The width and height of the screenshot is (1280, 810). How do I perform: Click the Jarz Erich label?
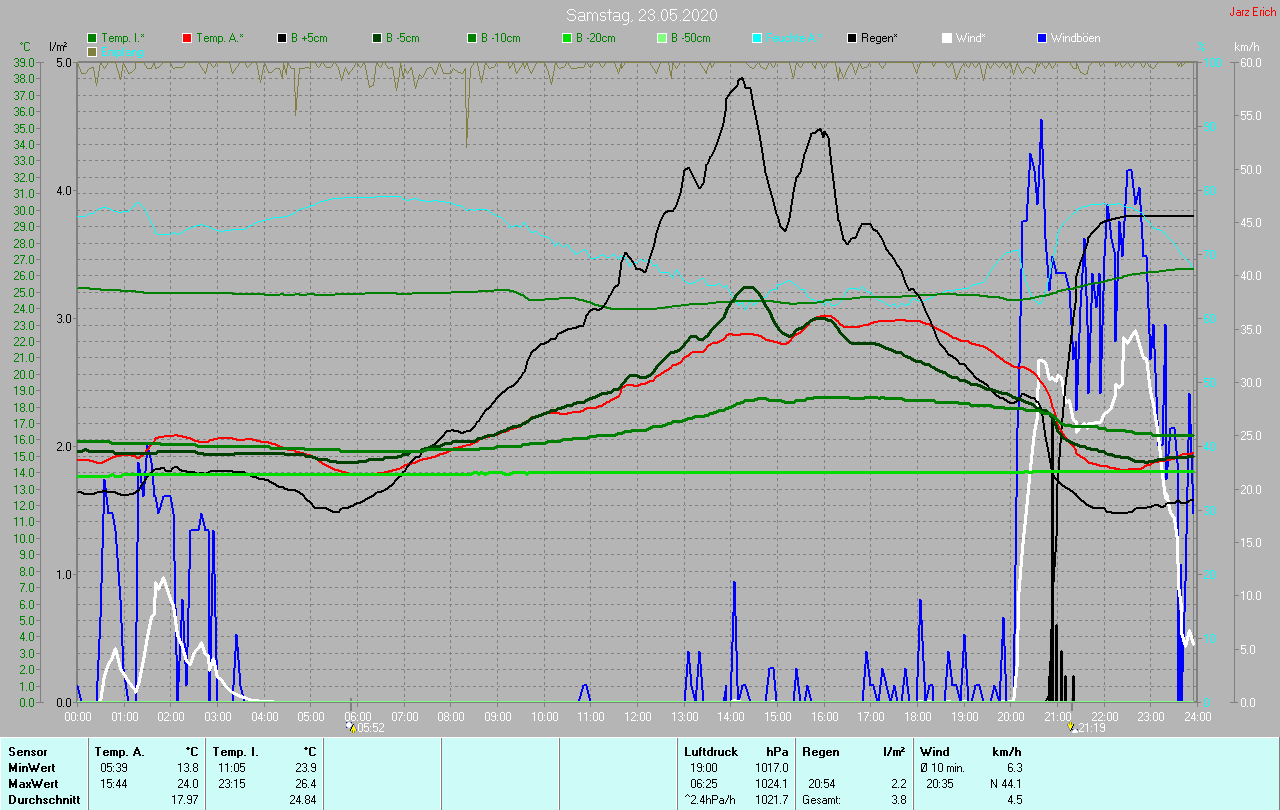pyautogui.click(x=1252, y=12)
